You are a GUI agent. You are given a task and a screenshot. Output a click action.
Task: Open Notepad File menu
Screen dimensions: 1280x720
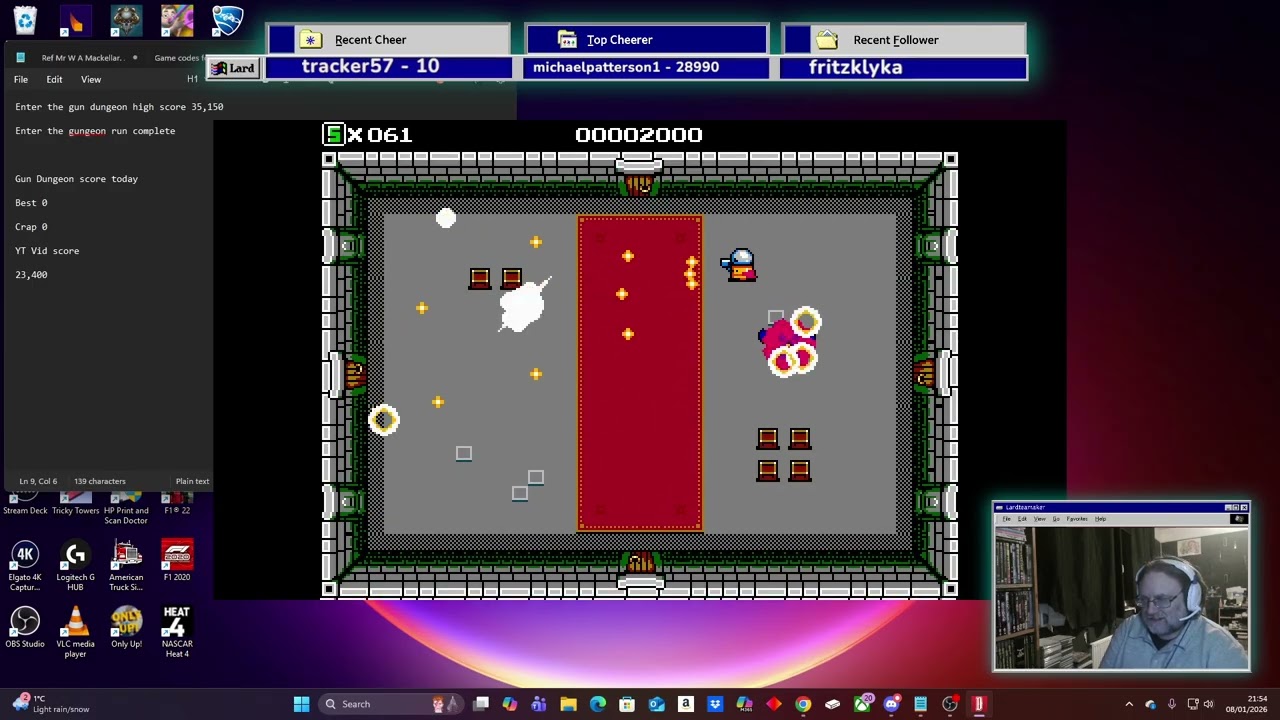tap(21, 80)
